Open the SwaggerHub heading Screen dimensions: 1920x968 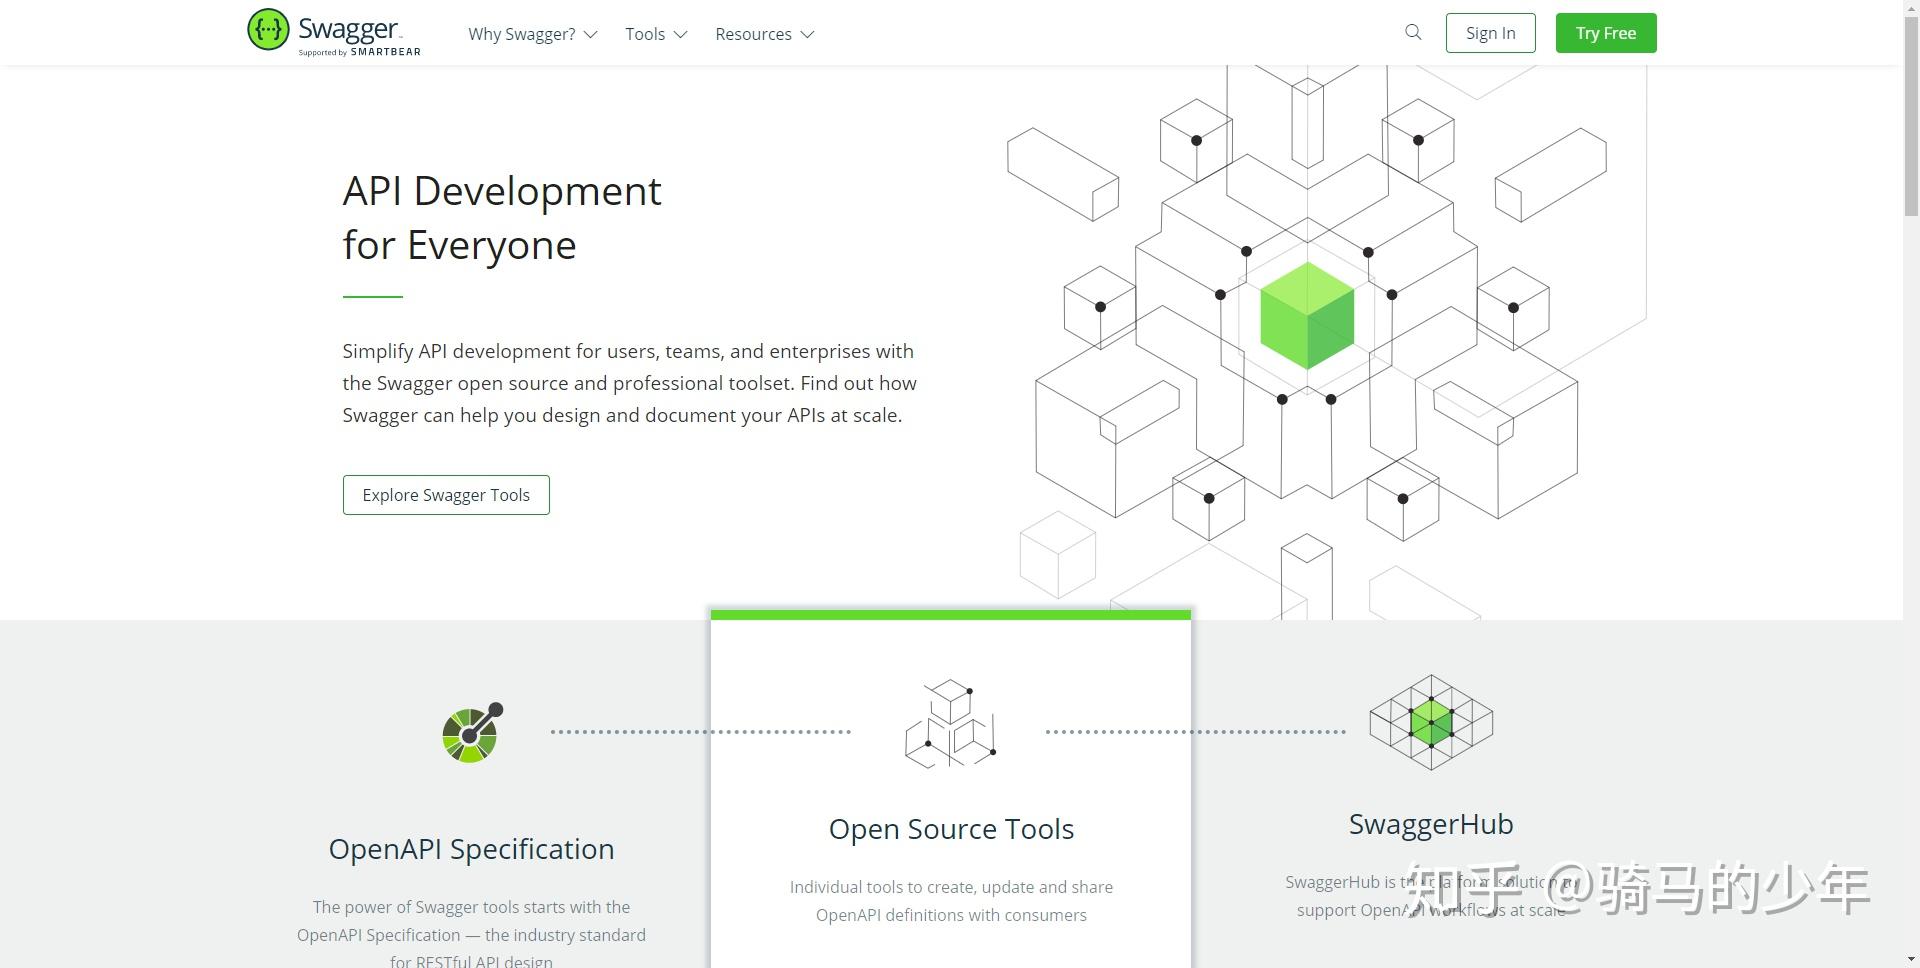pyautogui.click(x=1431, y=824)
